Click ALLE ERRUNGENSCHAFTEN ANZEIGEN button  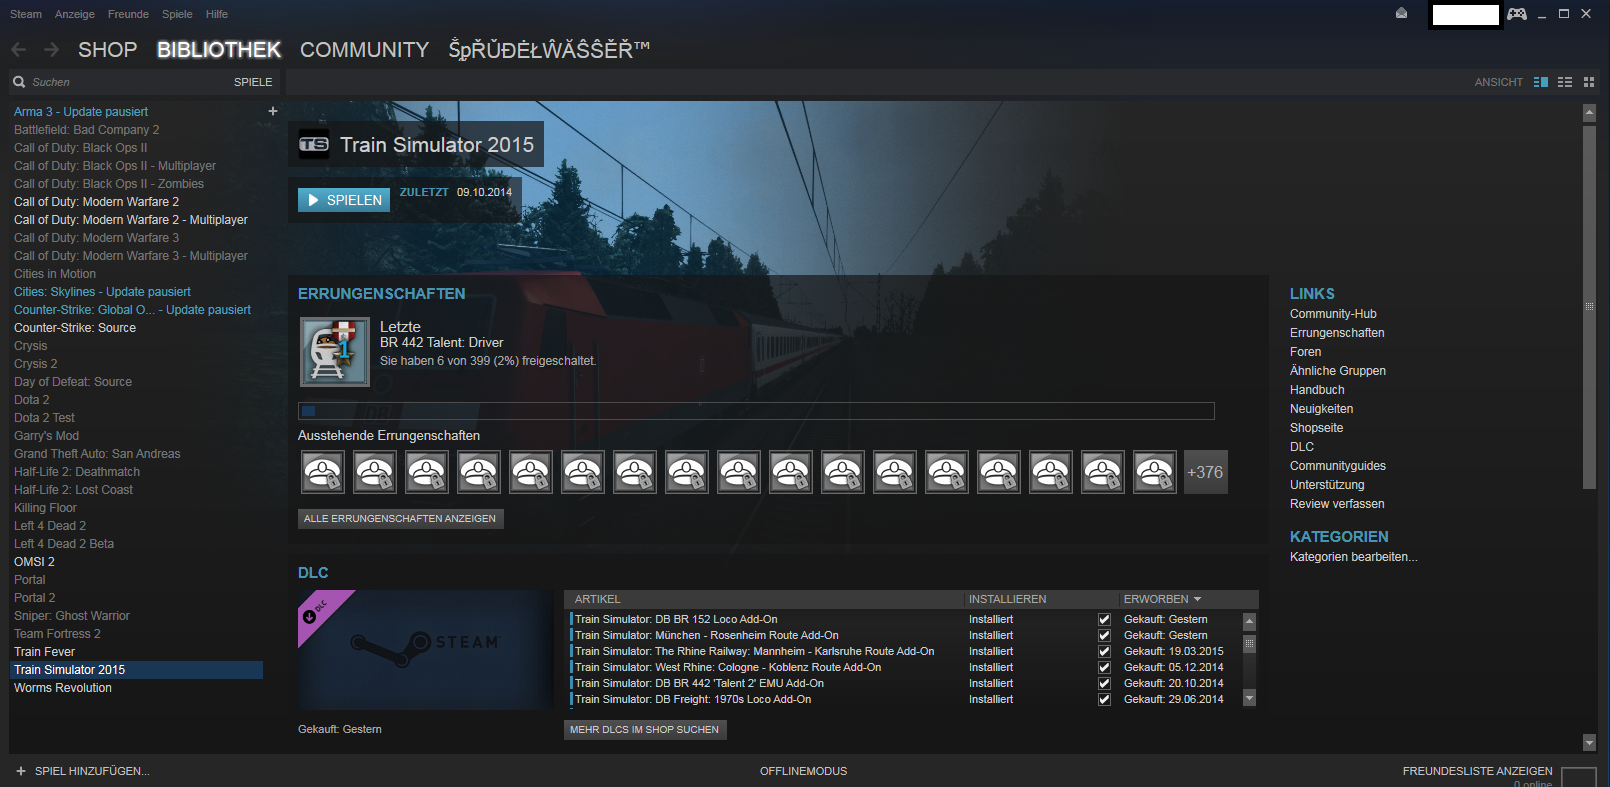click(400, 518)
